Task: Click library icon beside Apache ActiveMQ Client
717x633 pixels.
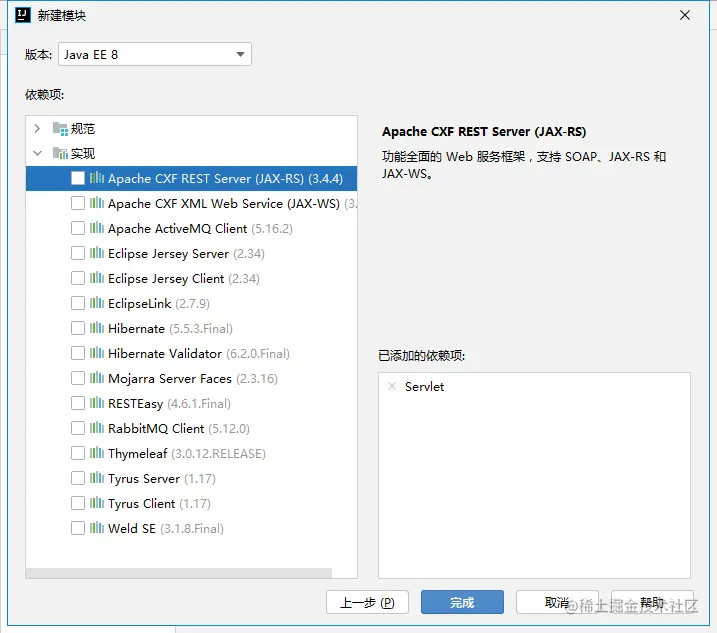Action: click(x=96, y=228)
